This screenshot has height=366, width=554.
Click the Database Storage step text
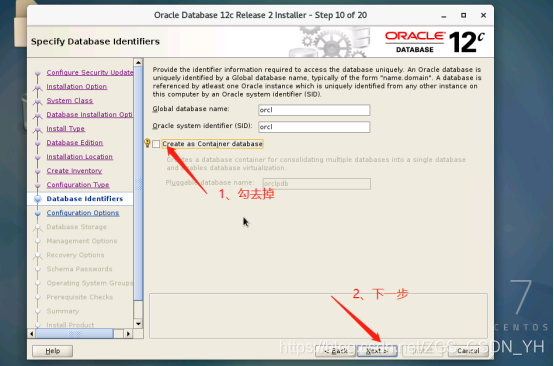(76, 227)
